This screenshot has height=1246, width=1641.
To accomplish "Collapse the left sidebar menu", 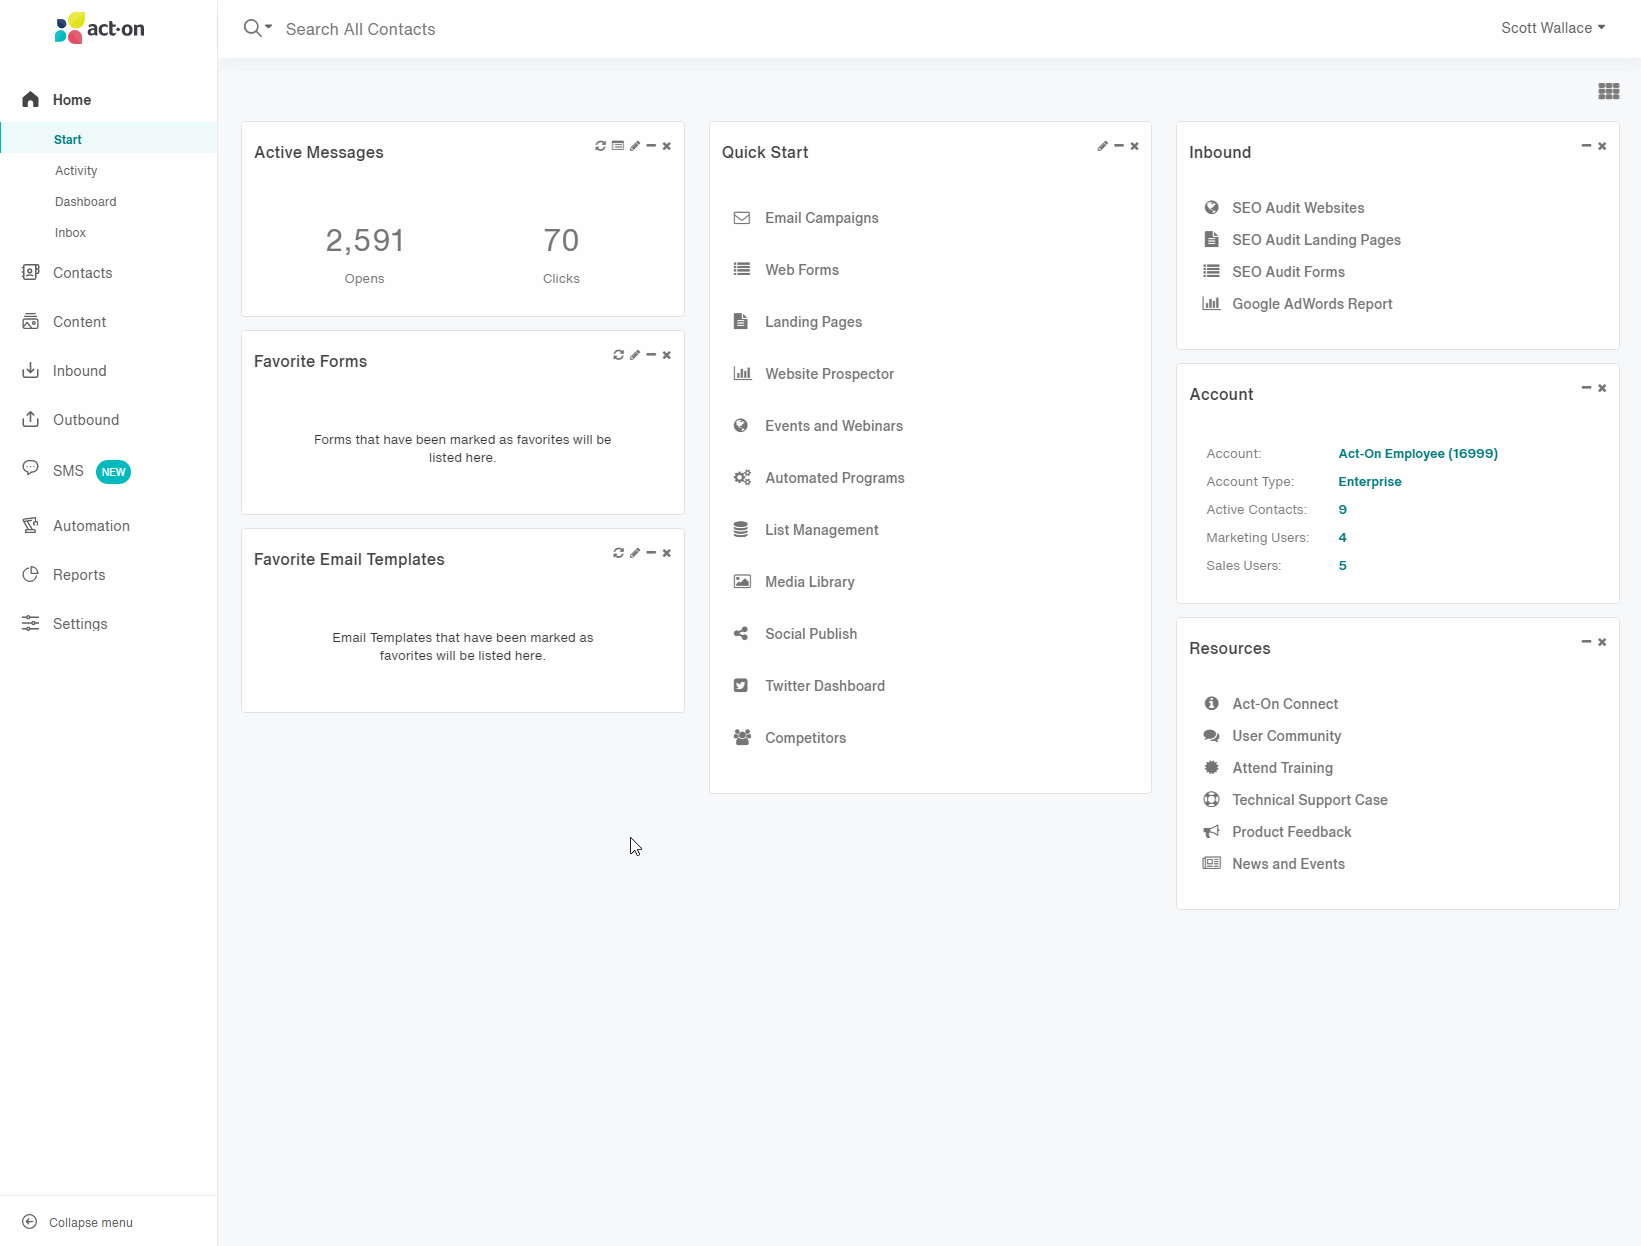I will coord(78,1222).
